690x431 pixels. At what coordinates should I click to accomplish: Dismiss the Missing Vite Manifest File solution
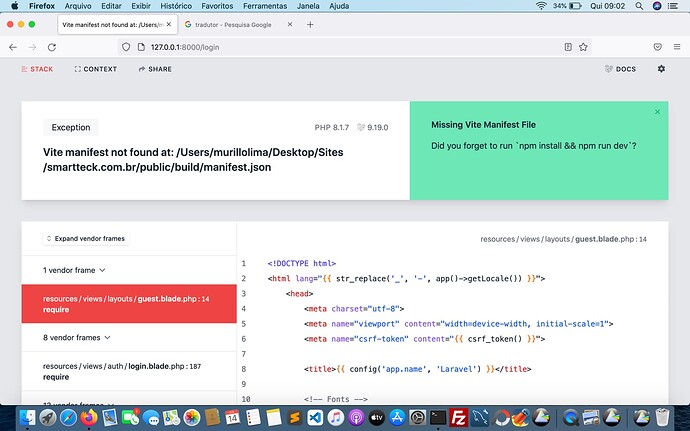(657, 112)
